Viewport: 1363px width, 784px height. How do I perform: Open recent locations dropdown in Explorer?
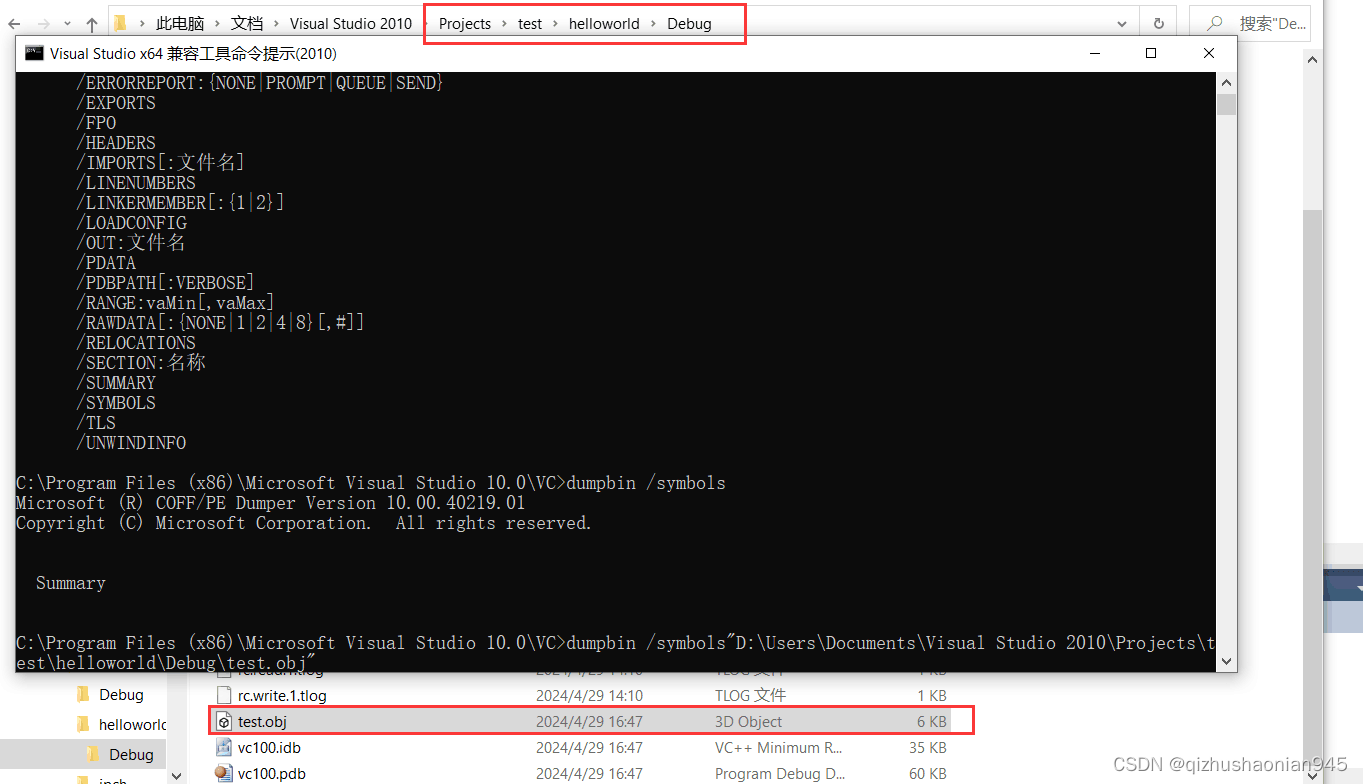click(x=68, y=23)
